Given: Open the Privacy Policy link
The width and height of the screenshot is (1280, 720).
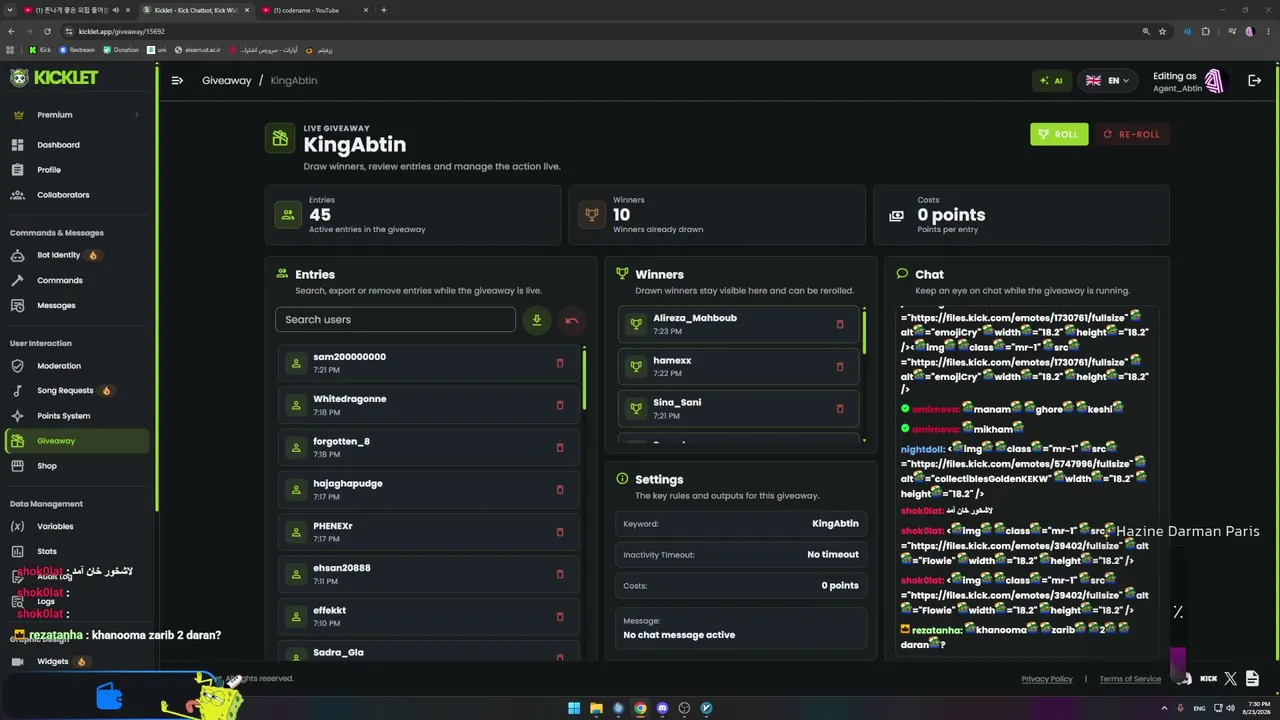Looking at the screenshot, I should click(x=1047, y=679).
